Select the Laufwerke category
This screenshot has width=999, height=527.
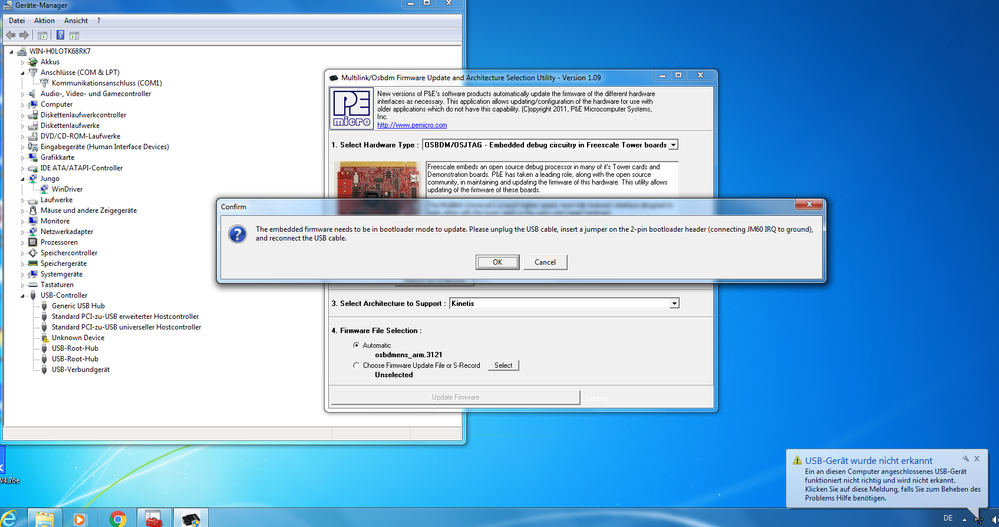click(x=56, y=199)
